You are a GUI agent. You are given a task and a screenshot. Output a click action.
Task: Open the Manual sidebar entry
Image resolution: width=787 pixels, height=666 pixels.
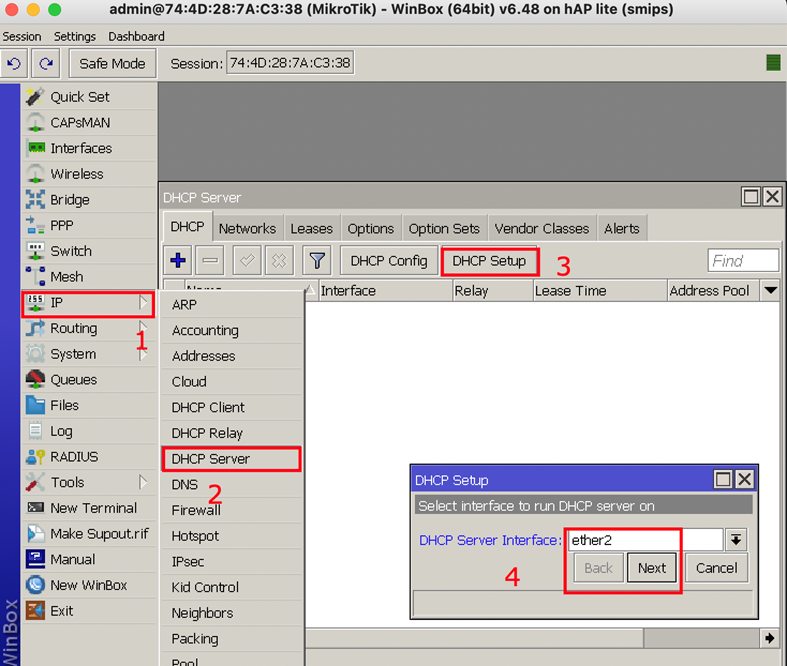[89, 559]
